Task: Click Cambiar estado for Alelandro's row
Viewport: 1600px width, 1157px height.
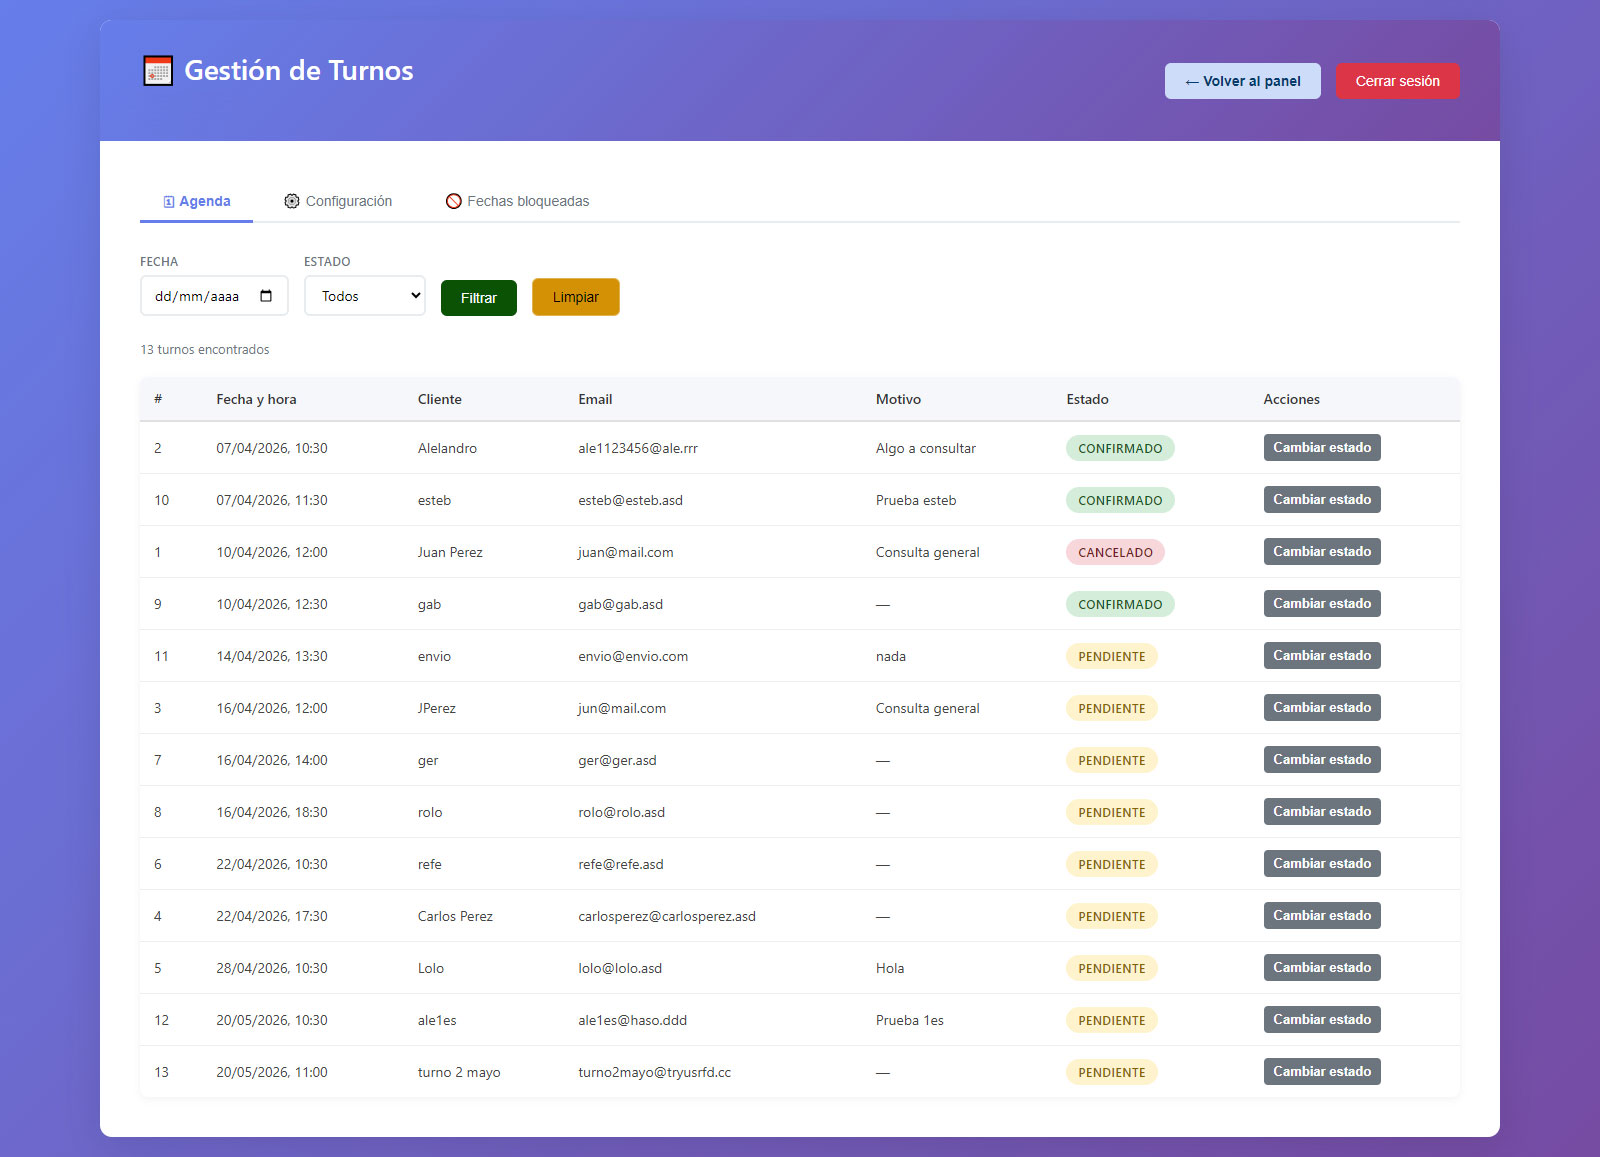Action: [1322, 448]
